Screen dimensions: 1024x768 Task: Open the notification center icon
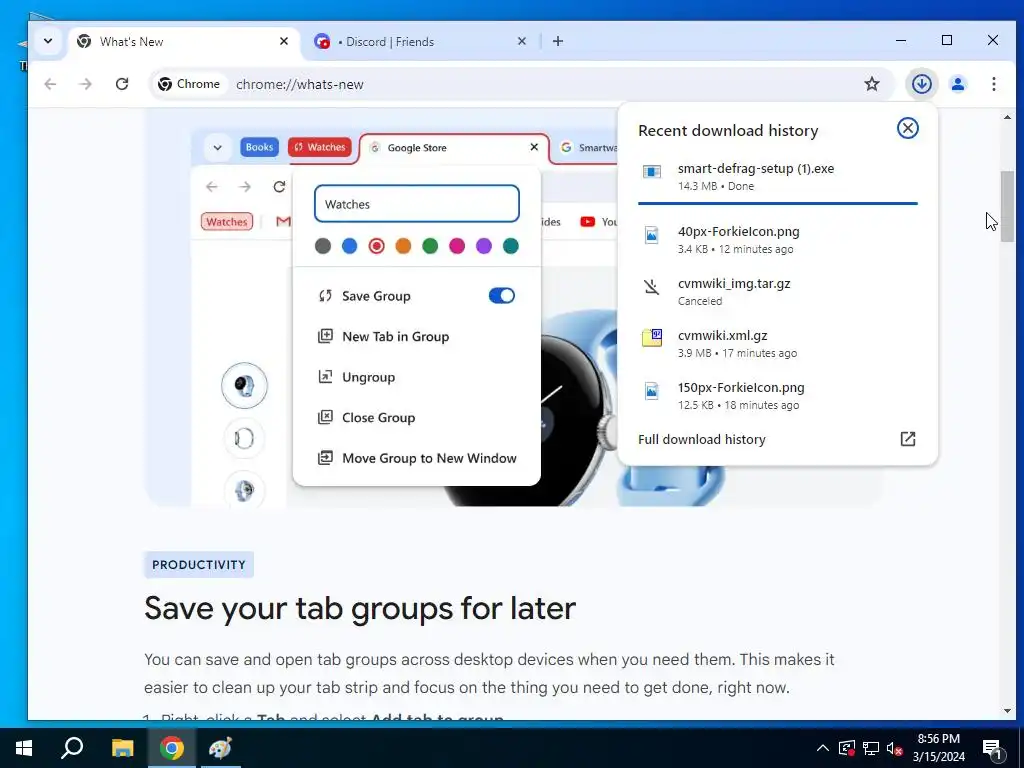point(993,748)
